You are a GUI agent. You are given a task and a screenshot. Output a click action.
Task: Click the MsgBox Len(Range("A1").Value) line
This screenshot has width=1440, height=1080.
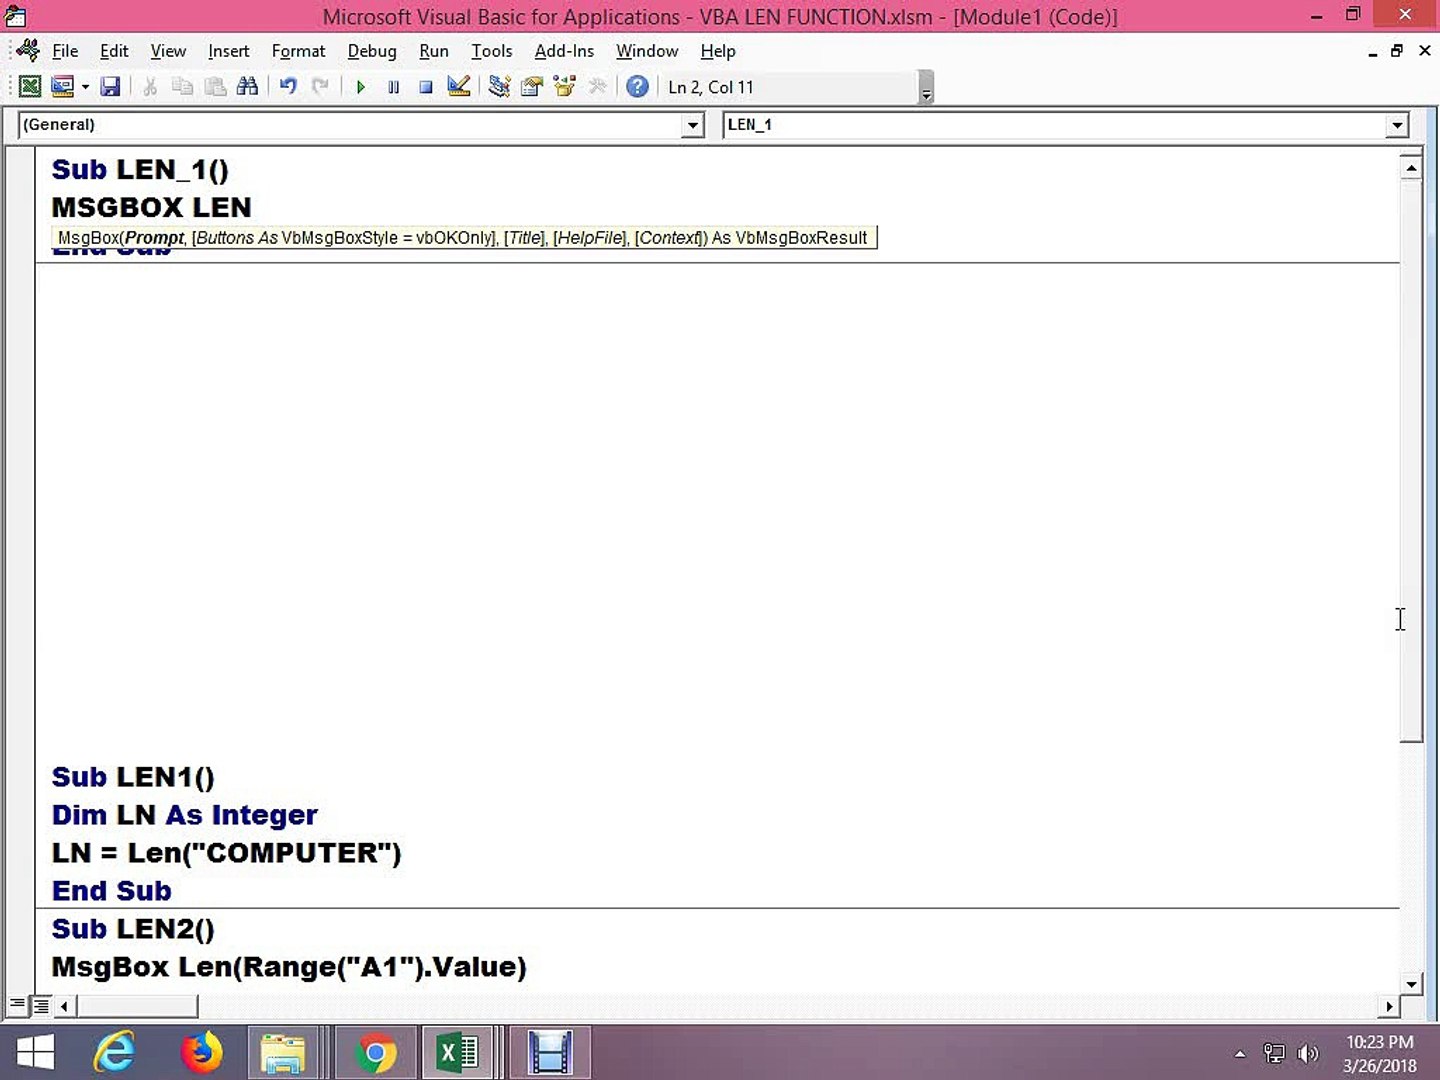click(289, 968)
